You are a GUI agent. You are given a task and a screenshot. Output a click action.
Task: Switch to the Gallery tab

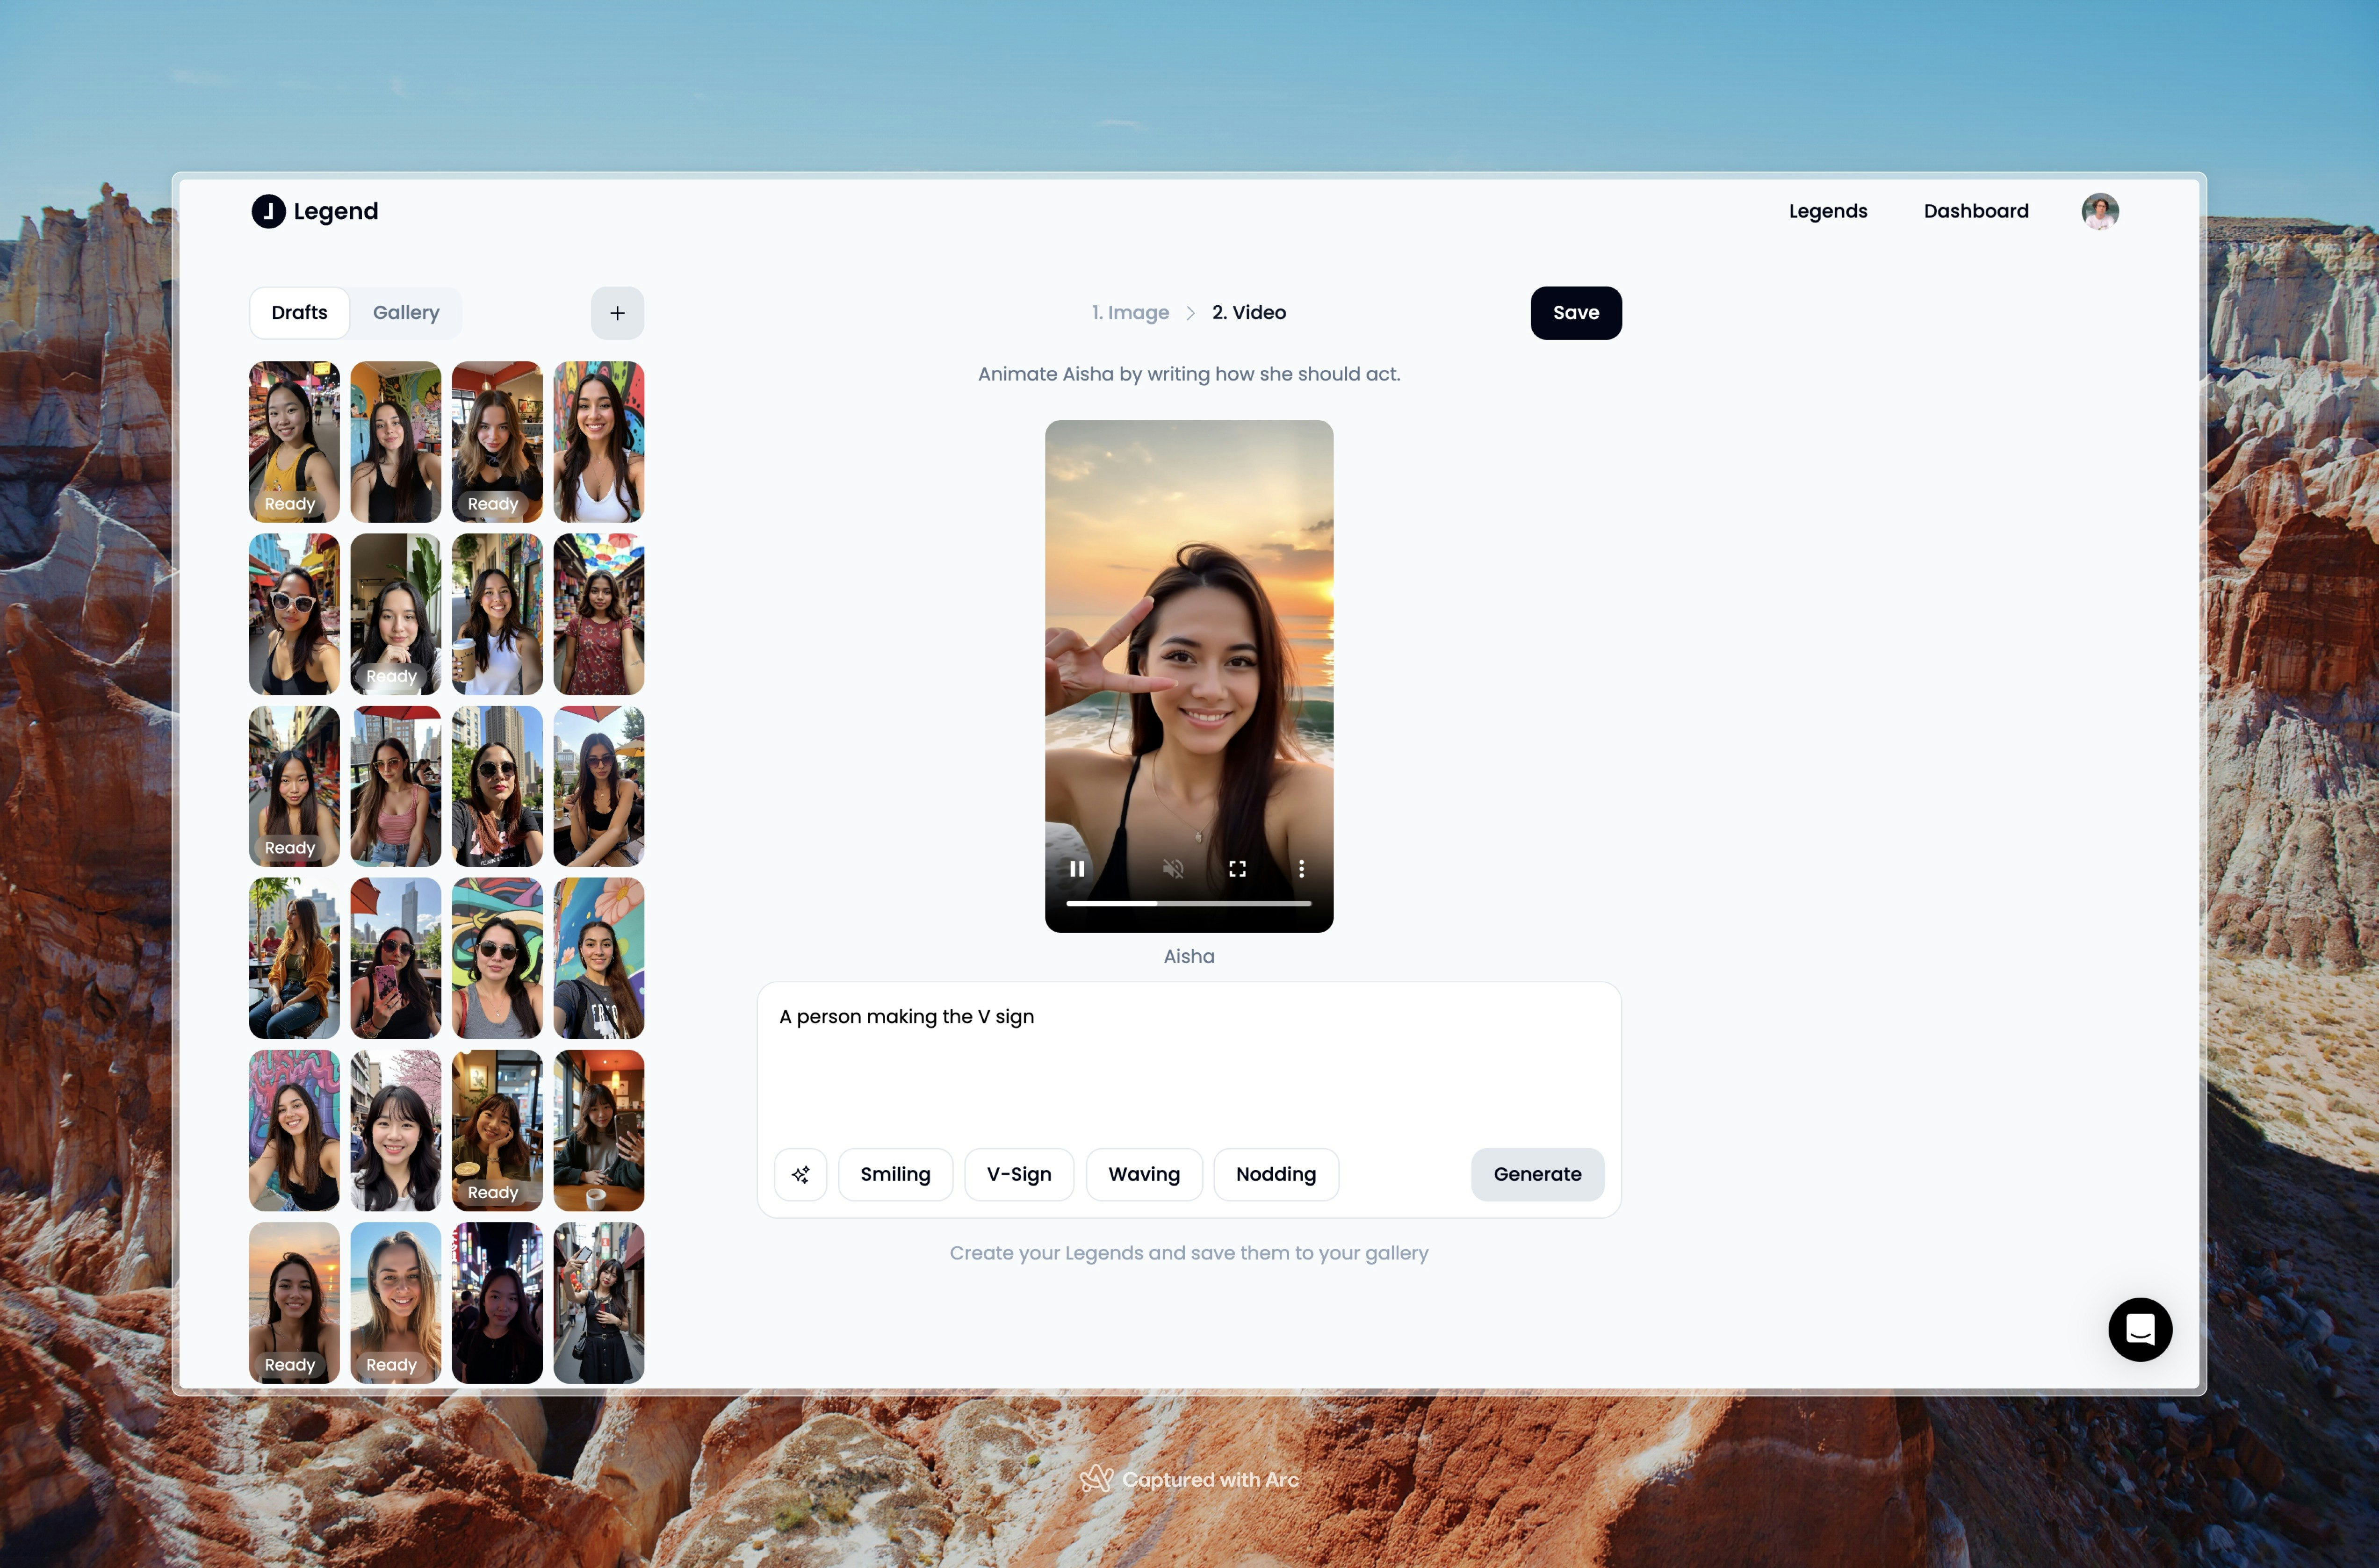coord(406,313)
